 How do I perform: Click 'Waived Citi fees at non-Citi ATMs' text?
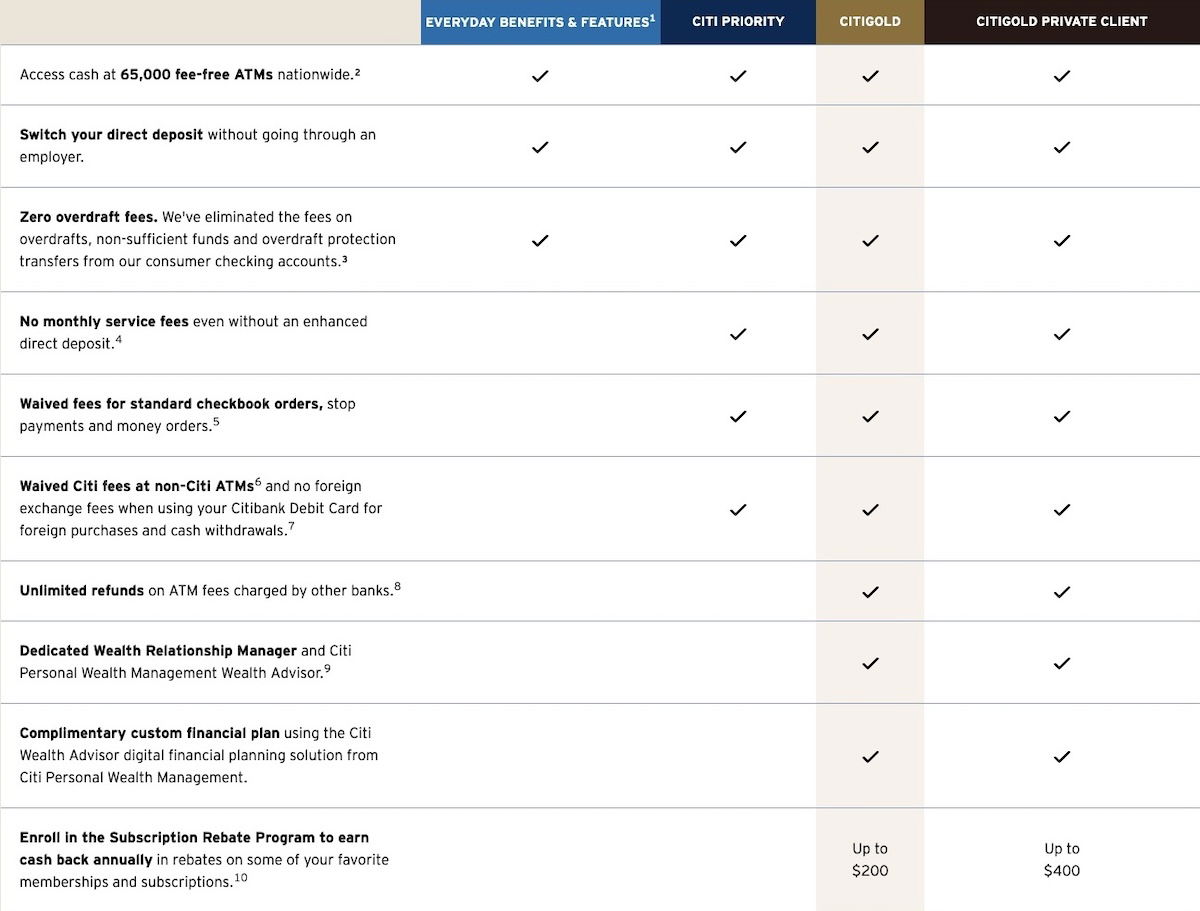[x=137, y=486]
